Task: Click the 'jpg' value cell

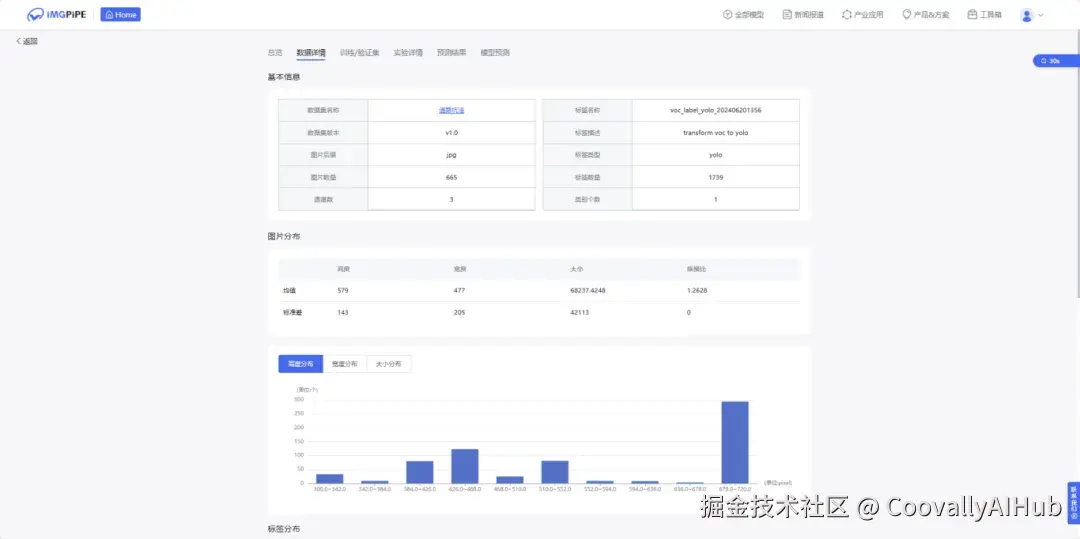Action: (x=451, y=155)
